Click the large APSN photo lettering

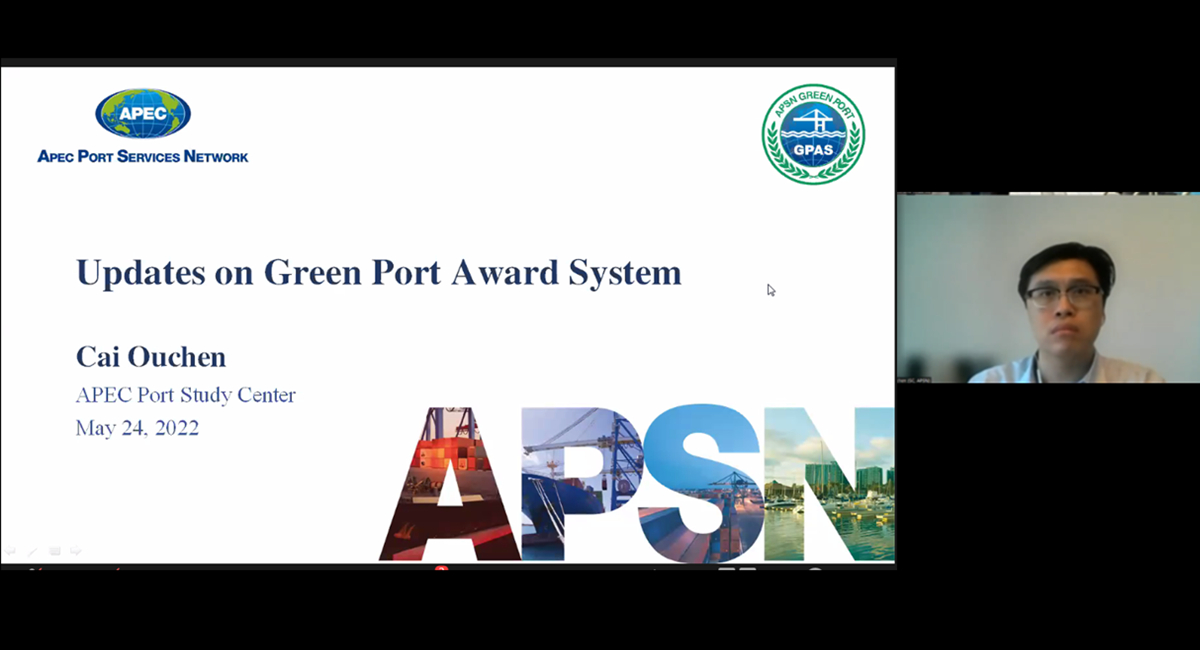637,484
